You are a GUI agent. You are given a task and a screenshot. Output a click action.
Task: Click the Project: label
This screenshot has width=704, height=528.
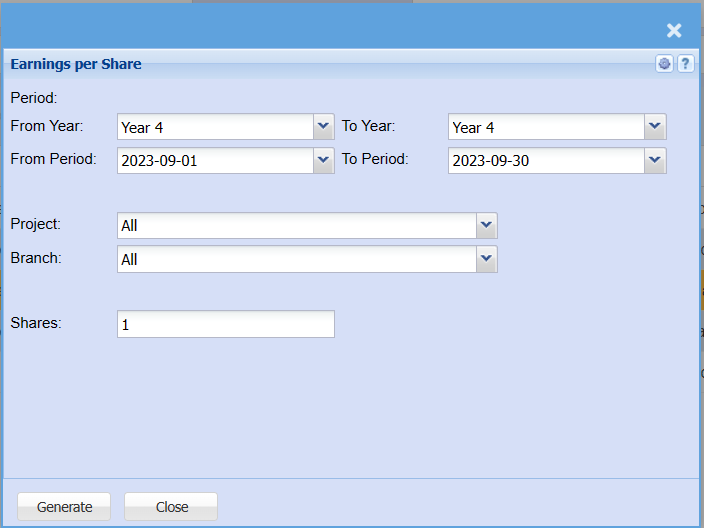(35, 224)
